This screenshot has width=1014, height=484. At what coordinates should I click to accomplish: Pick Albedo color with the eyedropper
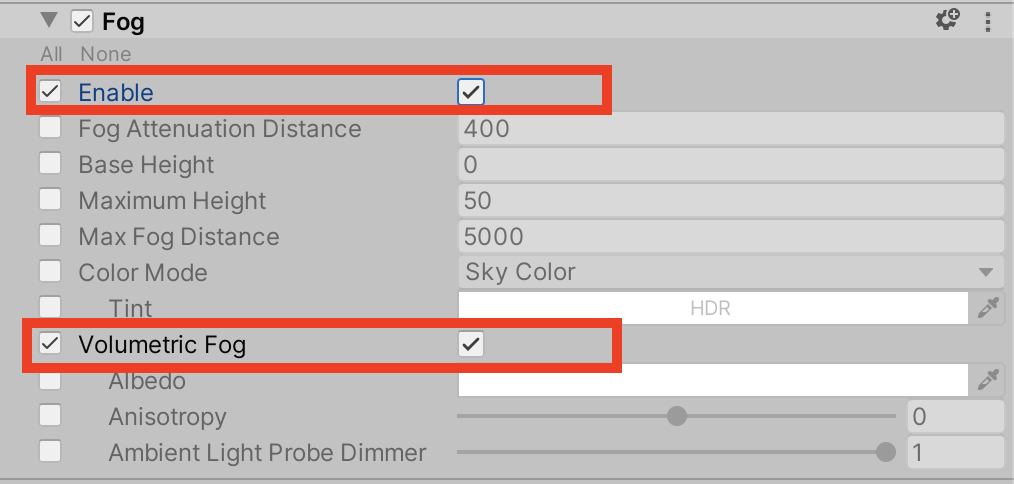tap(988, 380)
